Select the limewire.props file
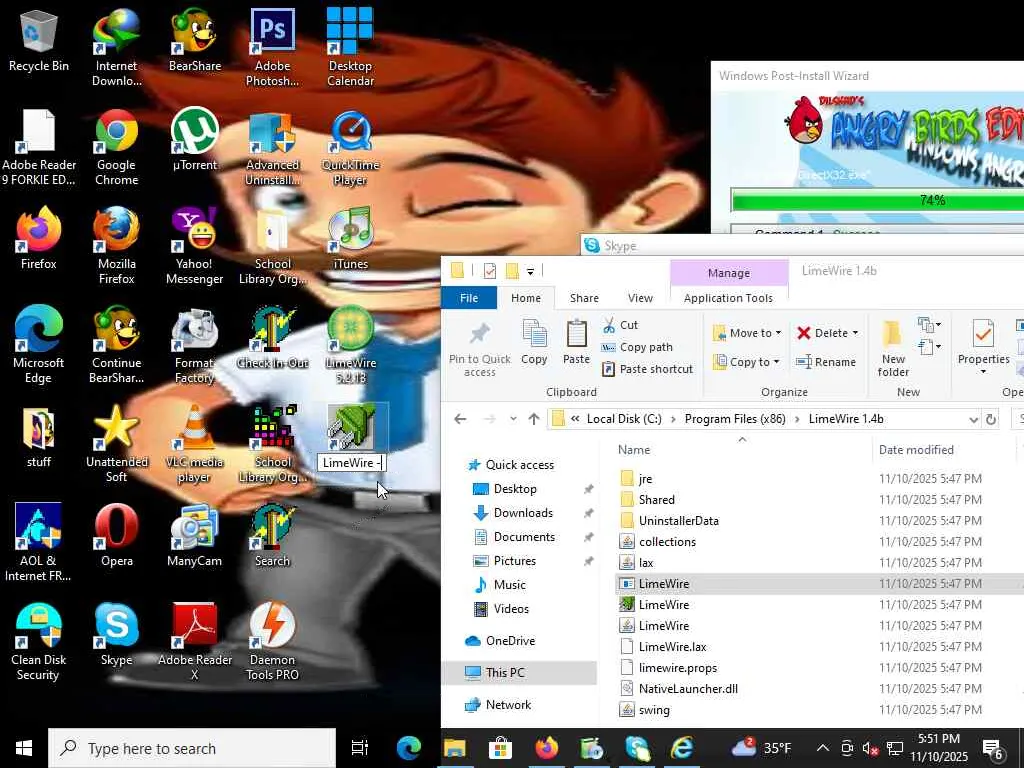1024x768 pixels. 677,667
